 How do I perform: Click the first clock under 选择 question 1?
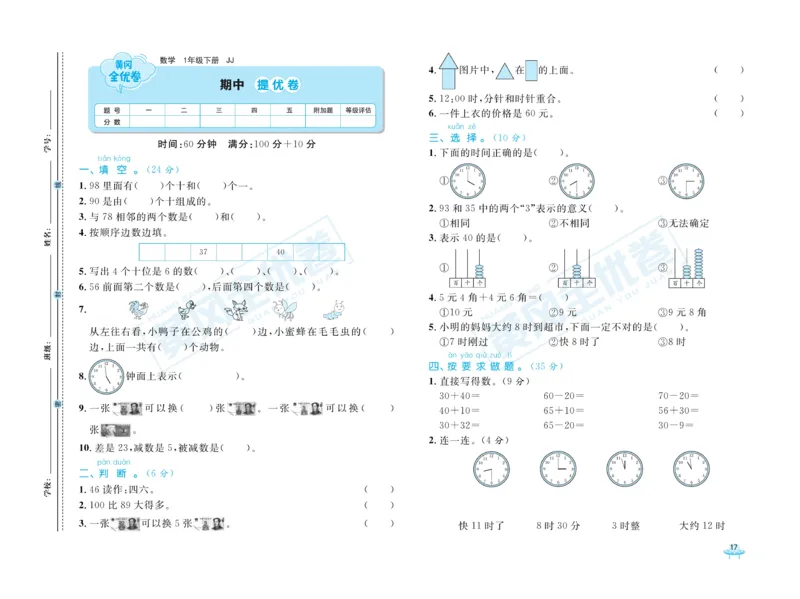click(467, 181)
